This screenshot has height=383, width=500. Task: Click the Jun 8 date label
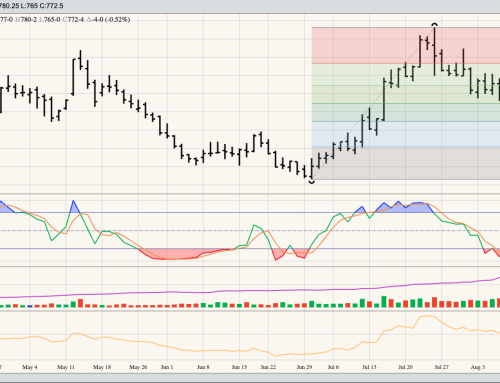pyautogui.click(x=203, y=367)
